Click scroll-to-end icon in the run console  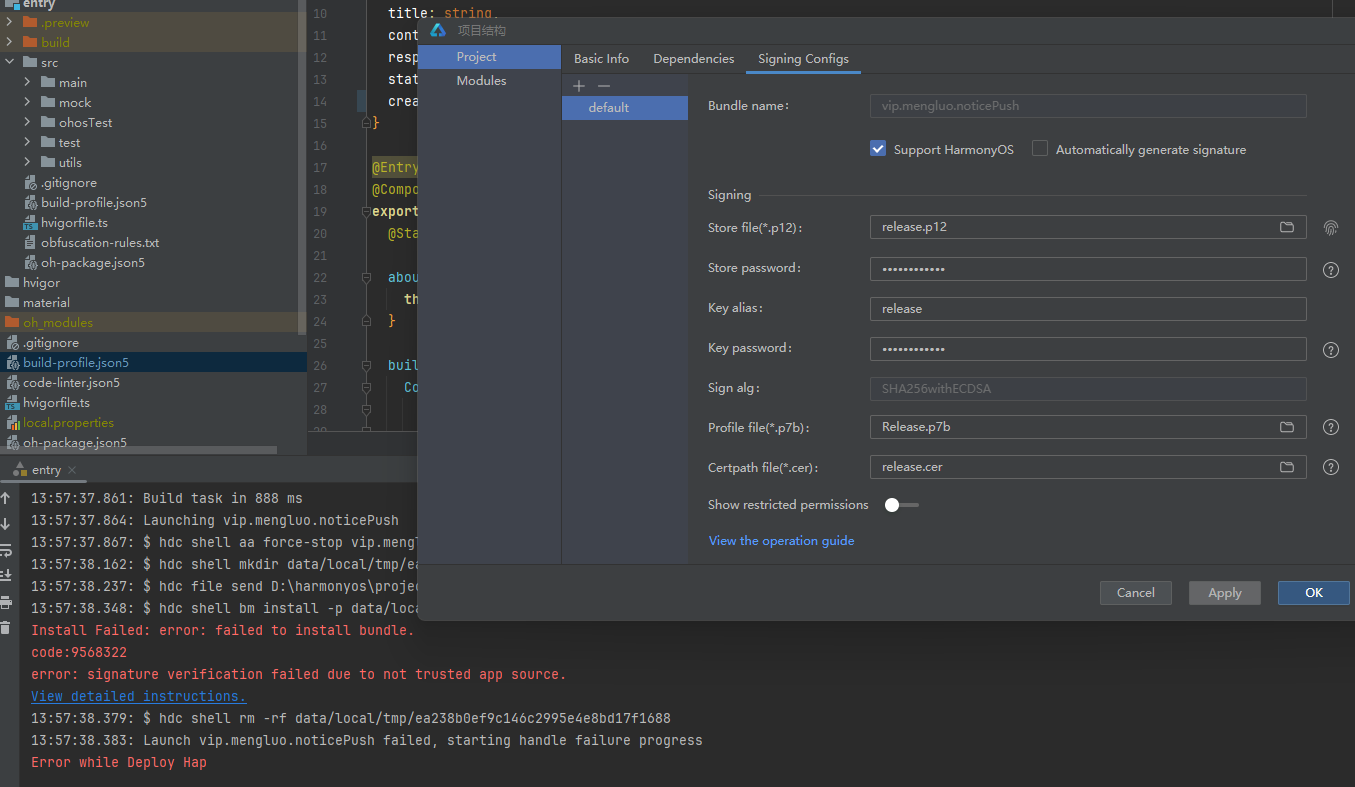coord(5,575)
